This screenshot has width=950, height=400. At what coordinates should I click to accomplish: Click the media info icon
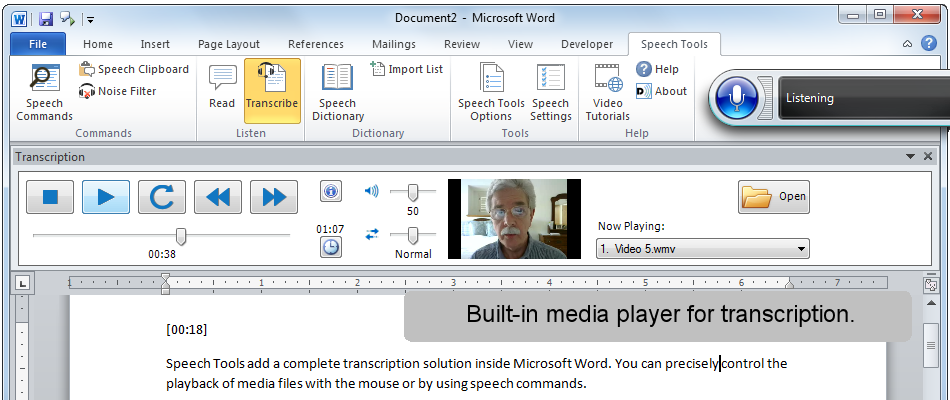331,192
